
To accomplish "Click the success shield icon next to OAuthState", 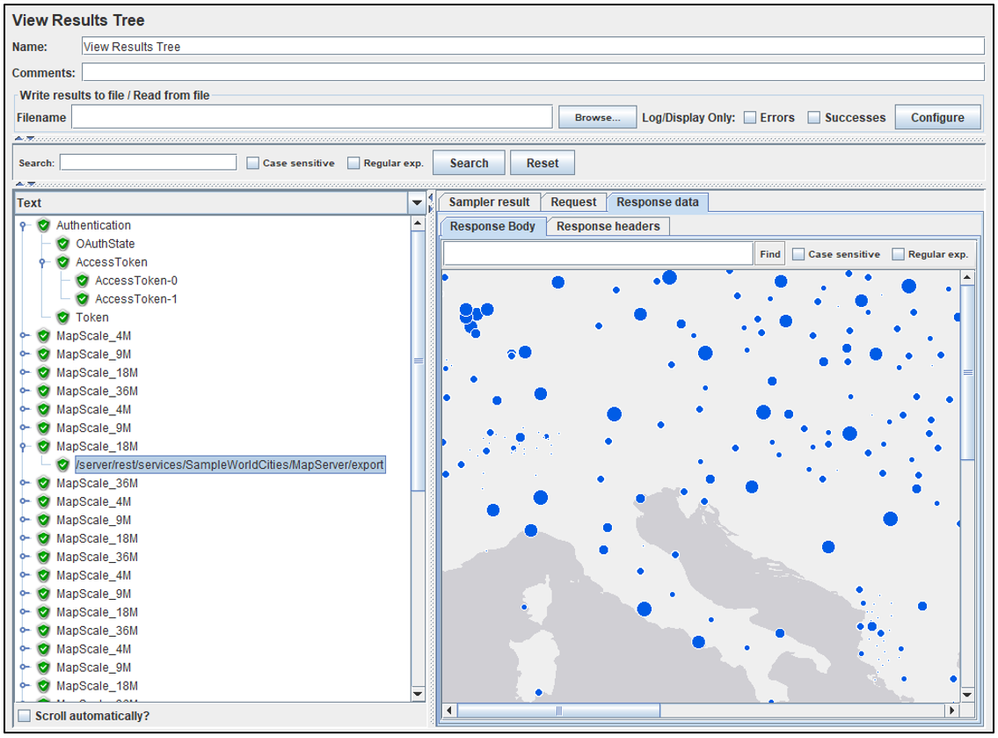I will coord(63,244).
